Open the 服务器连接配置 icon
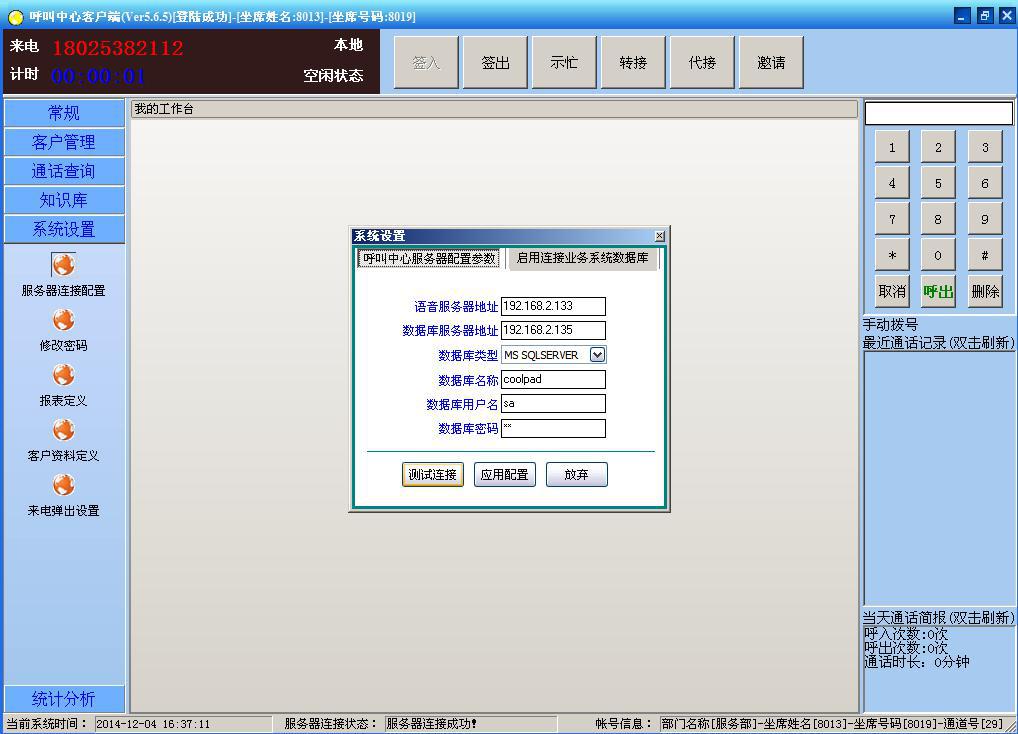The image size is (1018, 734). (63, 266)
